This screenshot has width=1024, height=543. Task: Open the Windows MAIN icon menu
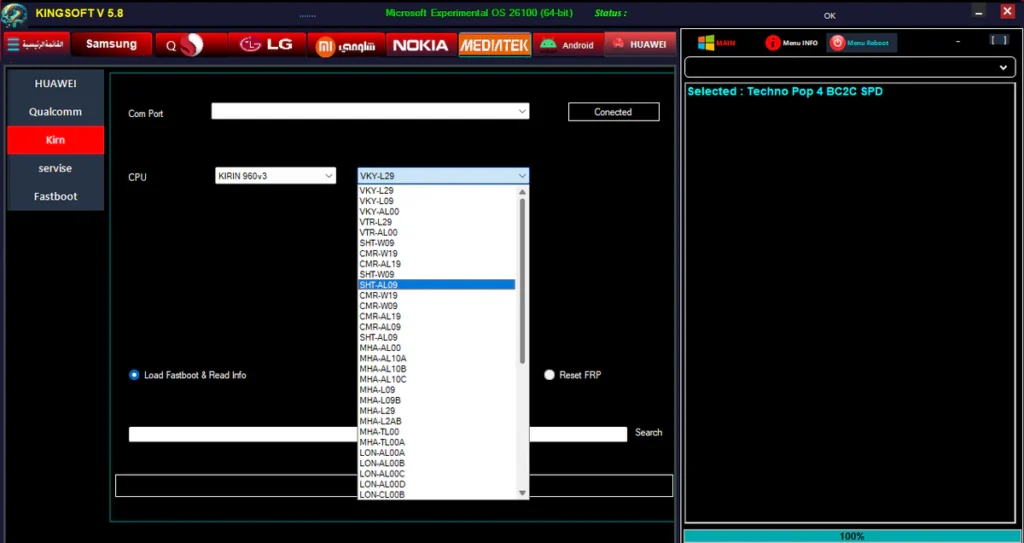click(716, 43)
